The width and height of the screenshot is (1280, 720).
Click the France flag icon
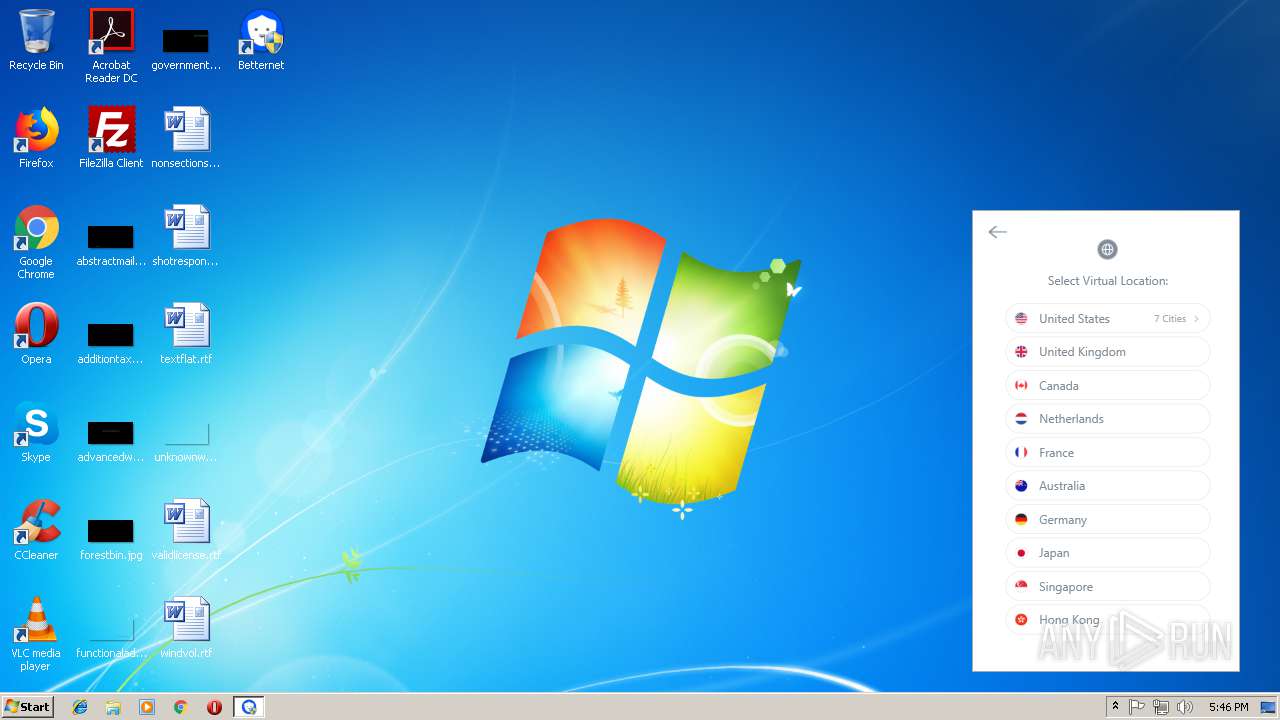tap(1021, 453)
